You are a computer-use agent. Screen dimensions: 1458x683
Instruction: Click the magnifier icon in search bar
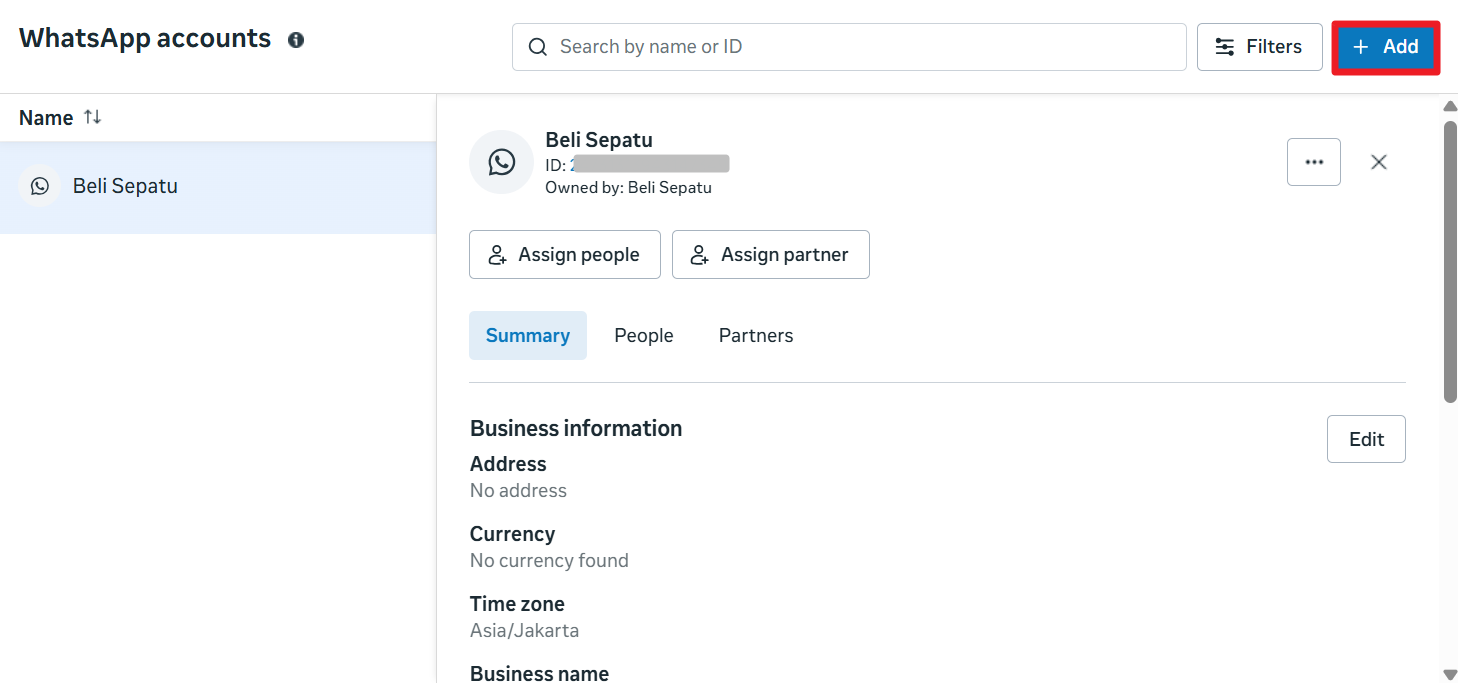[538, 47]
